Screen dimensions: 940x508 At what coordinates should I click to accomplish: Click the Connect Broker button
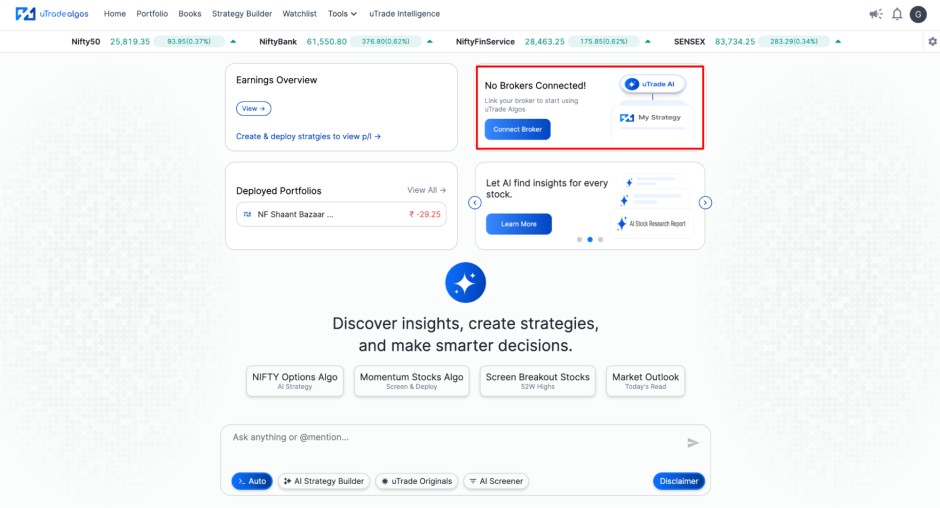click(517, 130)
